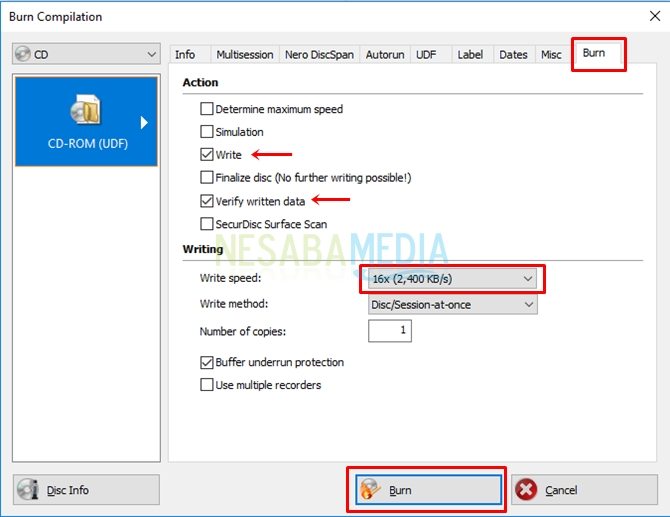Click the Number of copies label
The height and width of the screenshot is (517, 670).
click(x=243, y=332)
